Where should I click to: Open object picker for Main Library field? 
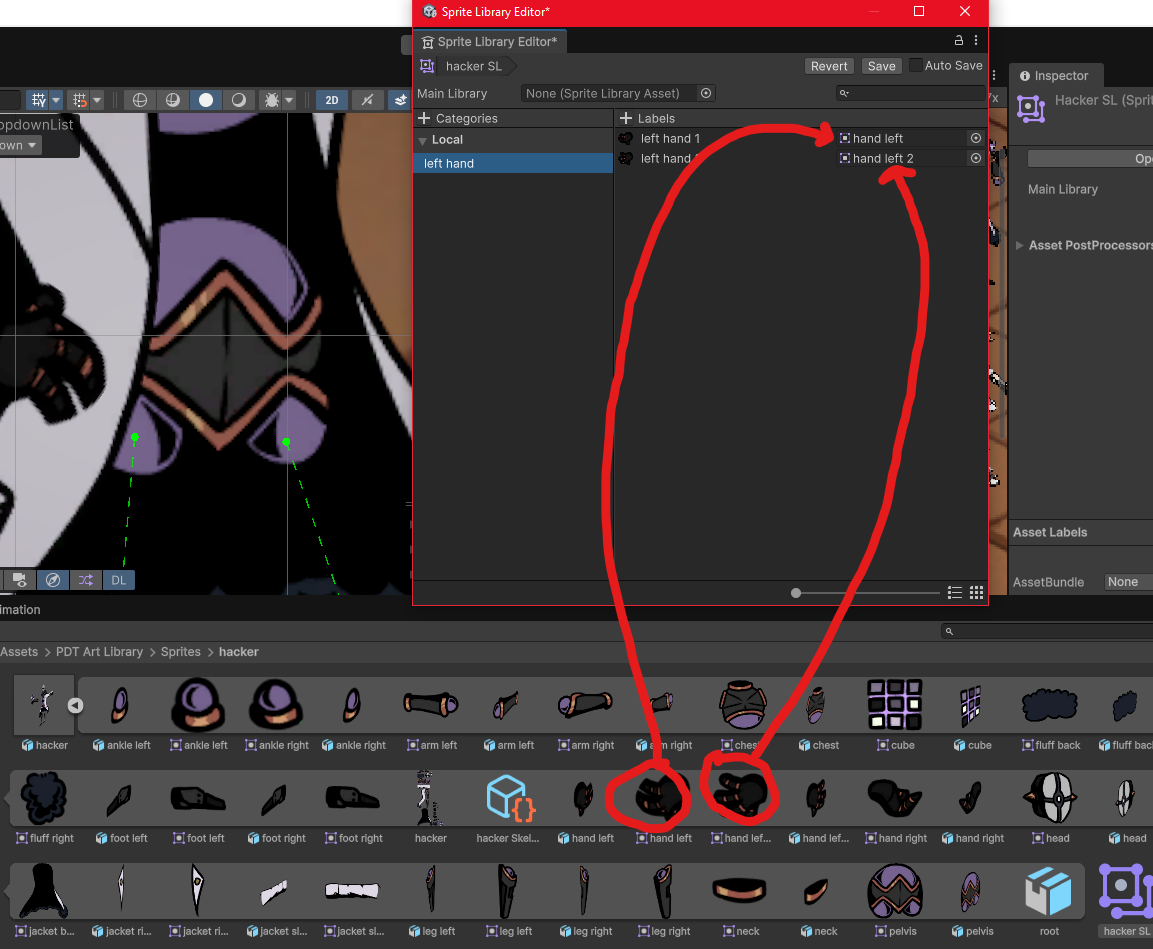(x=706, y=93)
